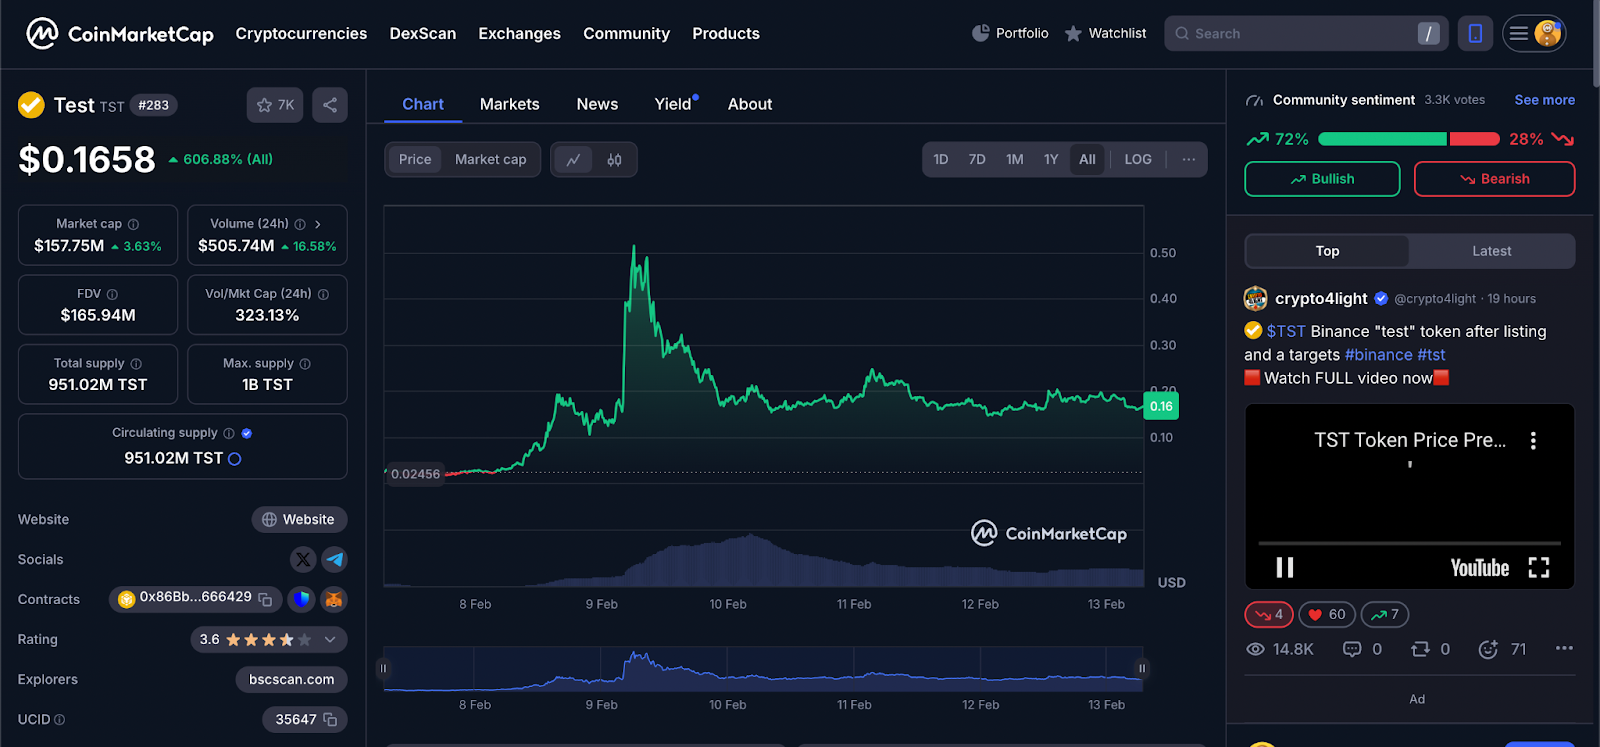Image resolution: width=1600 pixels, height=747 pixels.
Task: Open chart more options ellipsis
Action: [x=1188, y=159]
